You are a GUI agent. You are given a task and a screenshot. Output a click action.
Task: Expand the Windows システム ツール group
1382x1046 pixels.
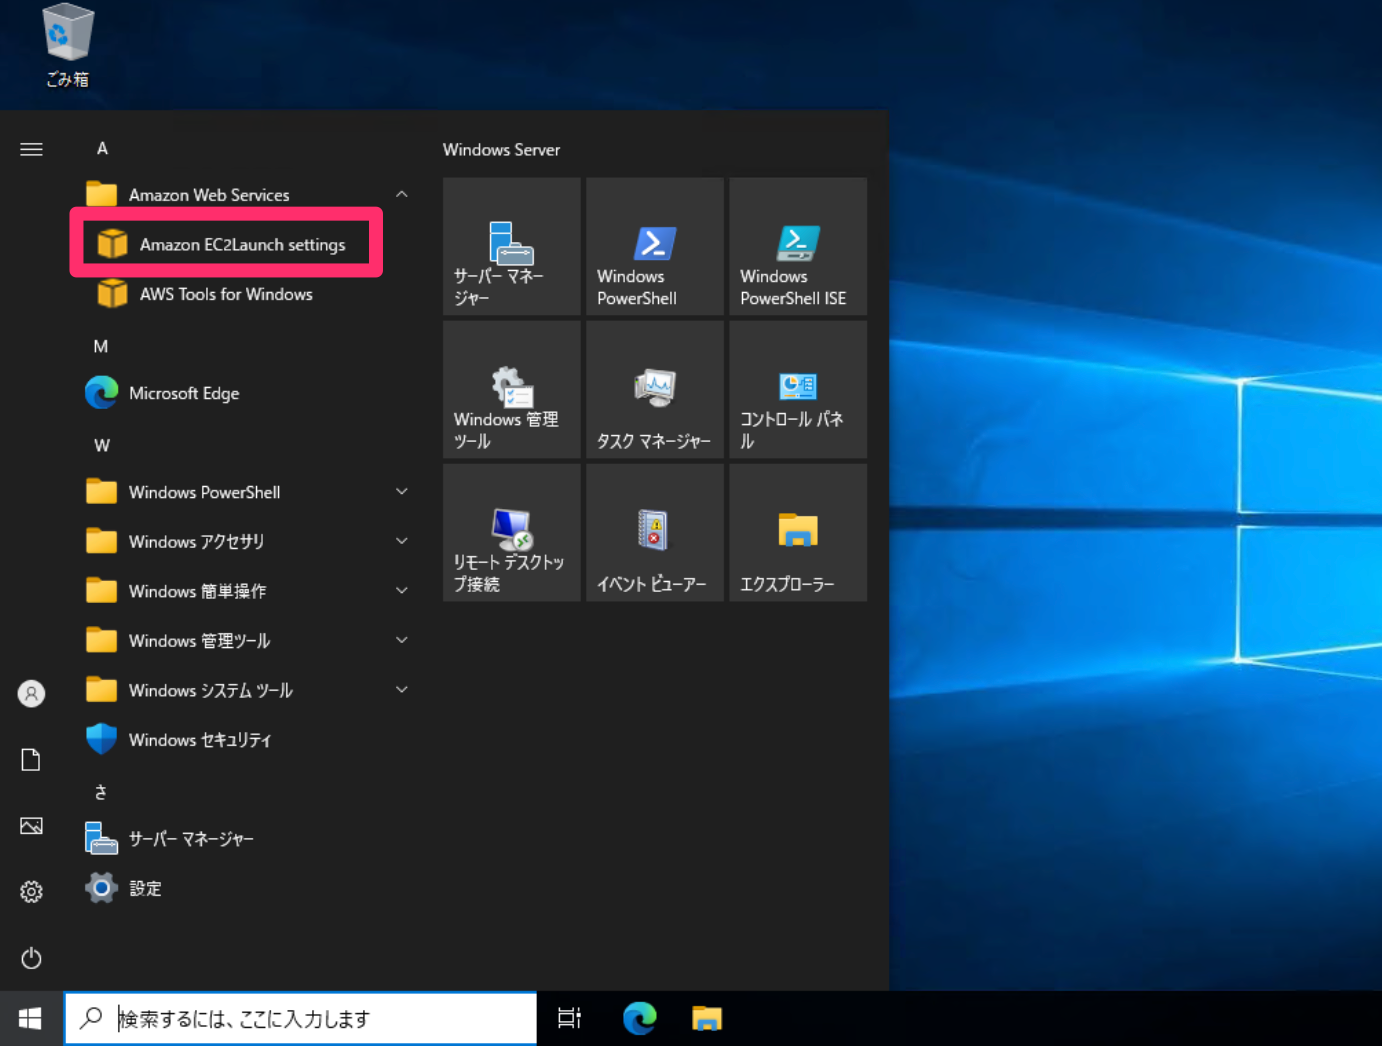401,689
